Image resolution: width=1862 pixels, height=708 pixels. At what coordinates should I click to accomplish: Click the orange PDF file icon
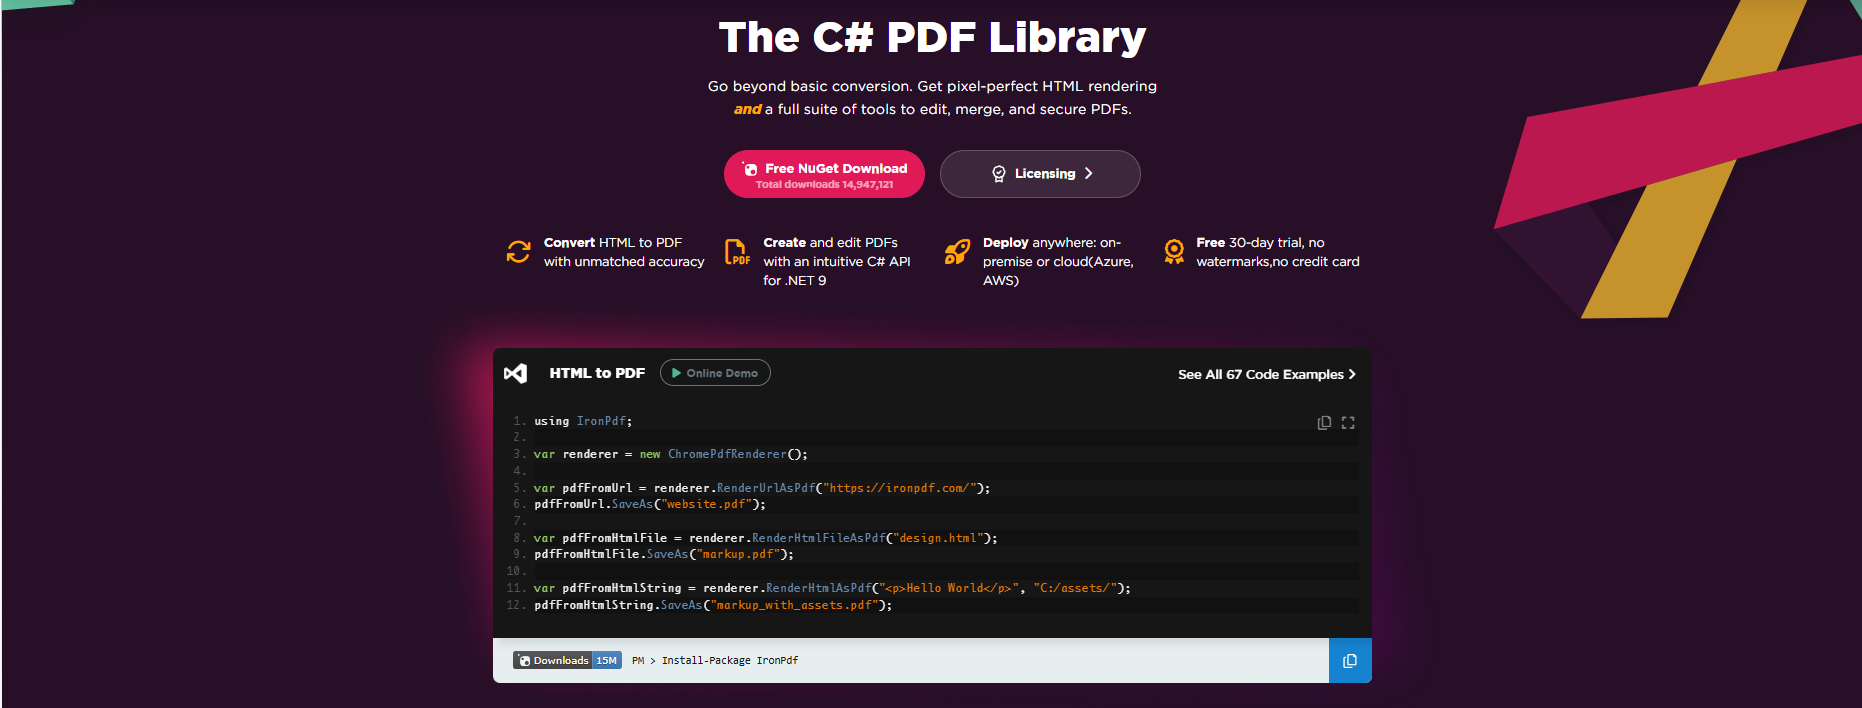[x=736, y=252]
